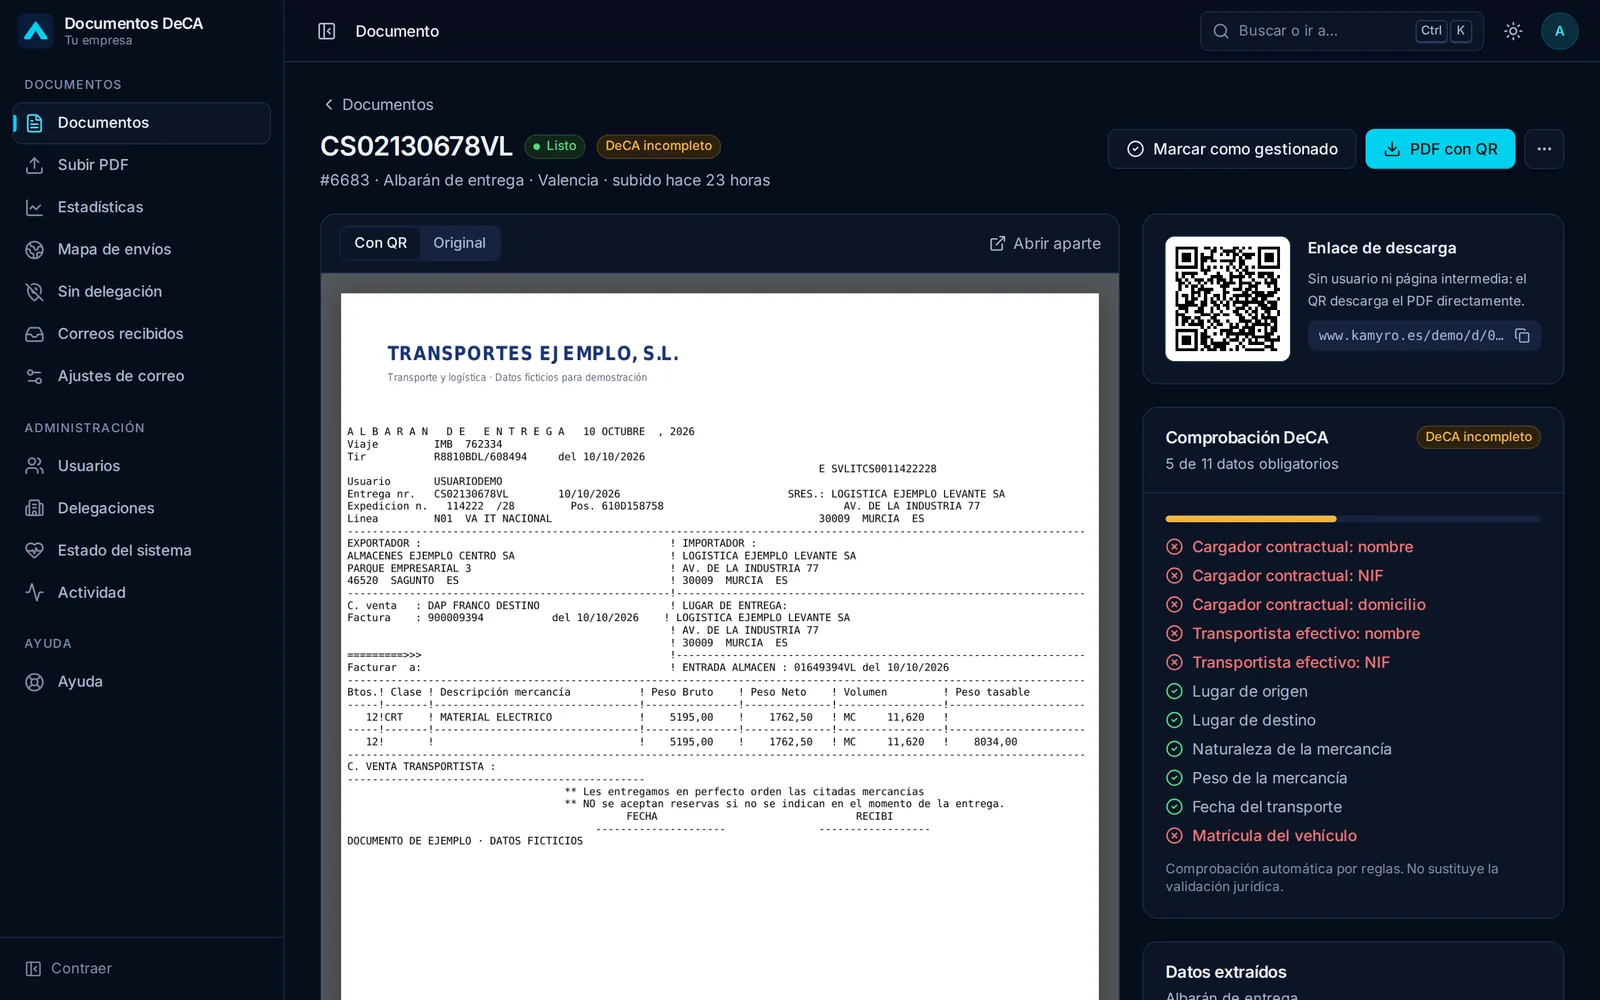
Task: Open Subir PDF upload page
Action: pos(141,165)
